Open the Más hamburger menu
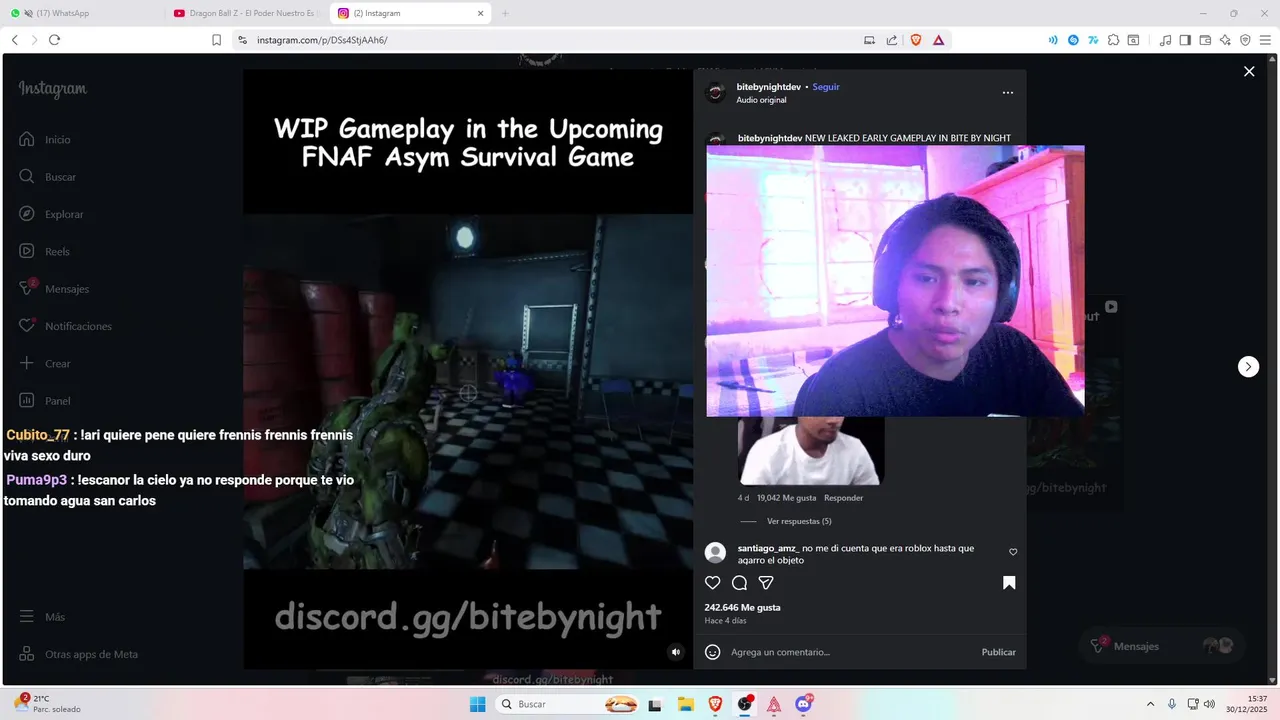 [42, 617]
